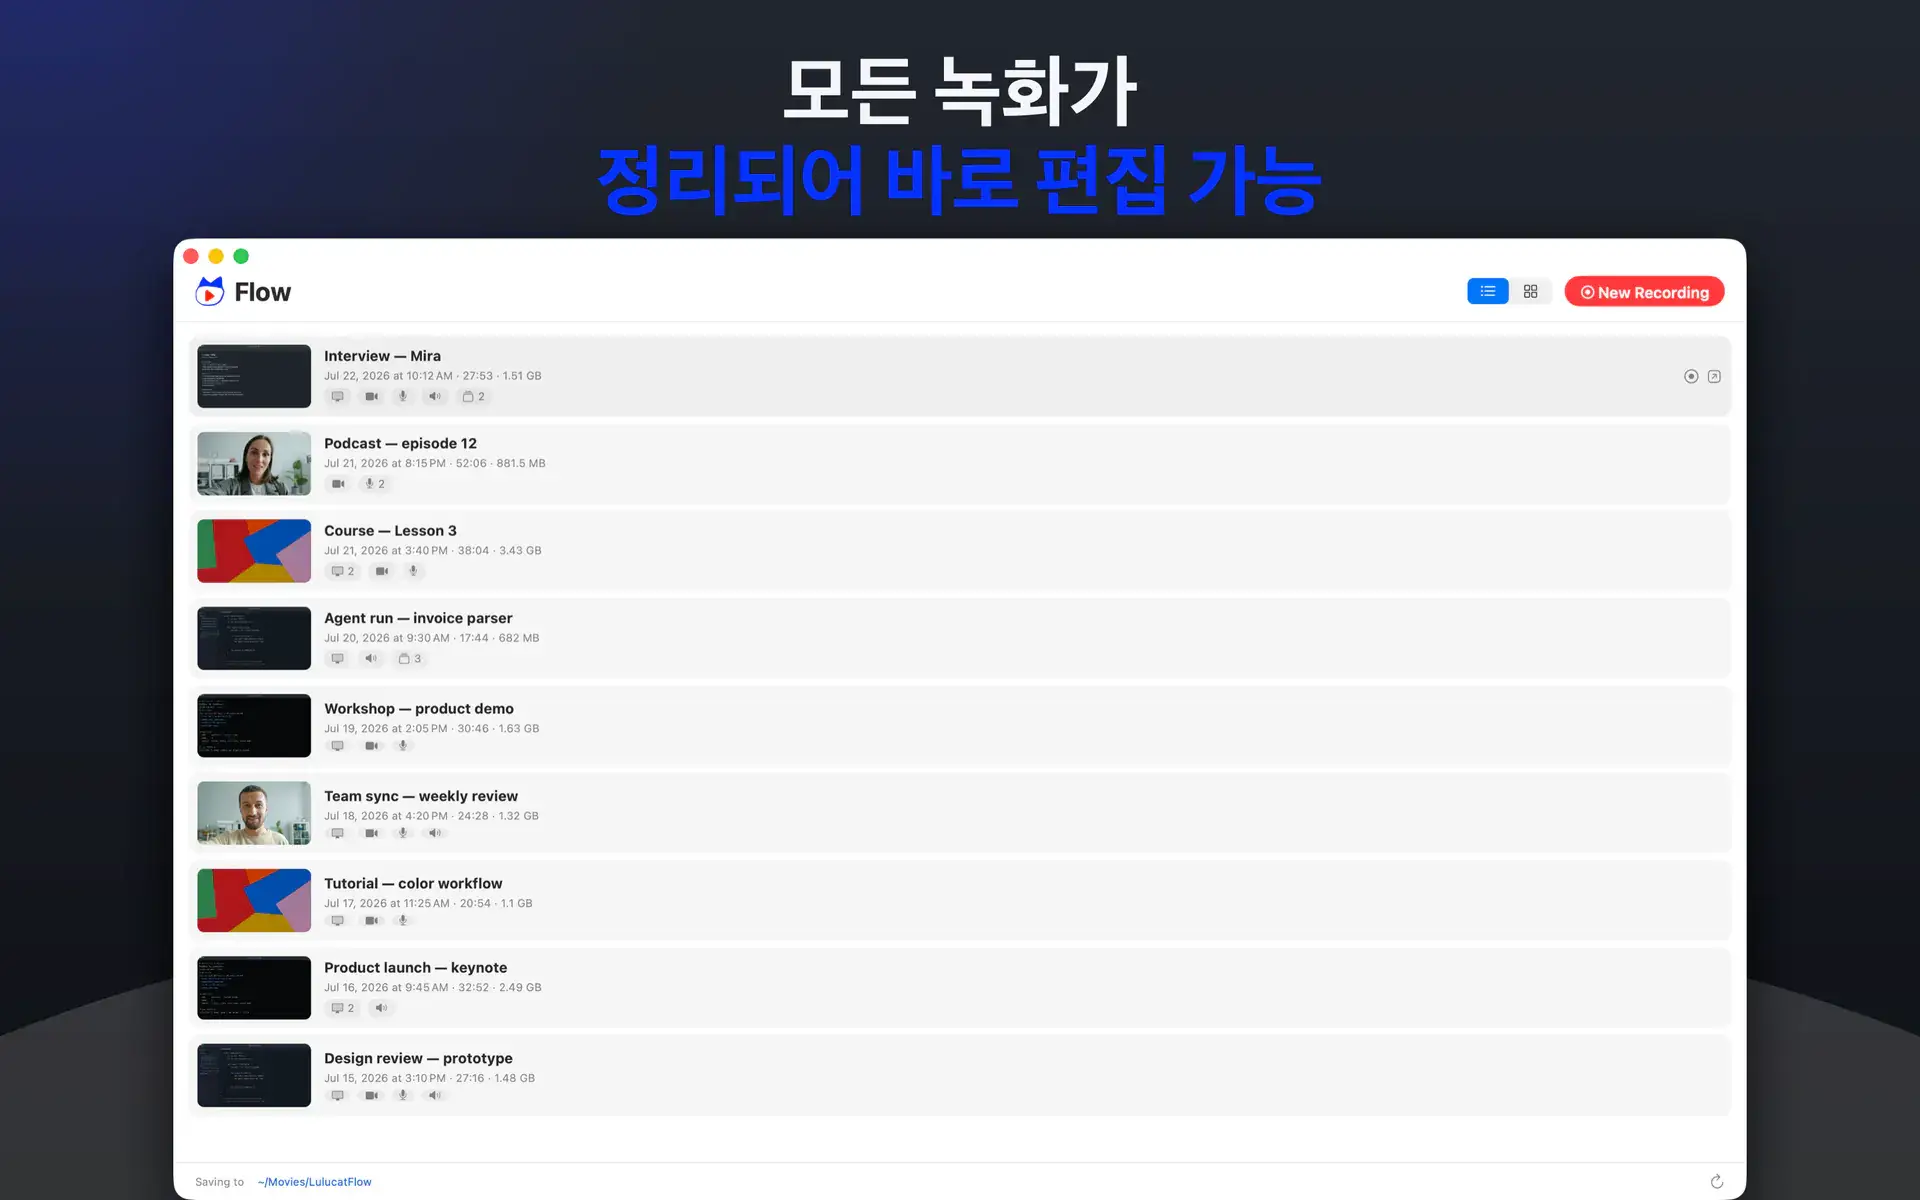Open the Team sync — weekly review thumbnail
The width and height of the screenshot is (1920, 1200).
(254, 813)
